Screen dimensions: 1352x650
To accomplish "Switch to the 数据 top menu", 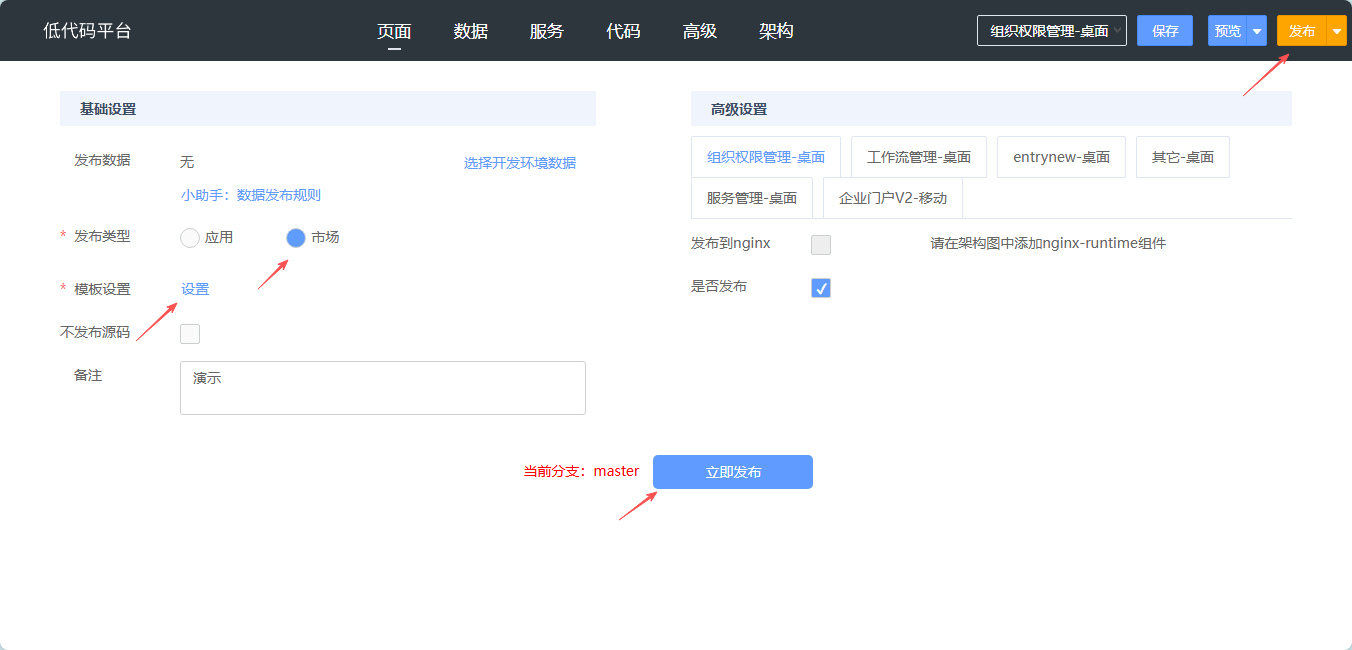I will click(471, 31).
